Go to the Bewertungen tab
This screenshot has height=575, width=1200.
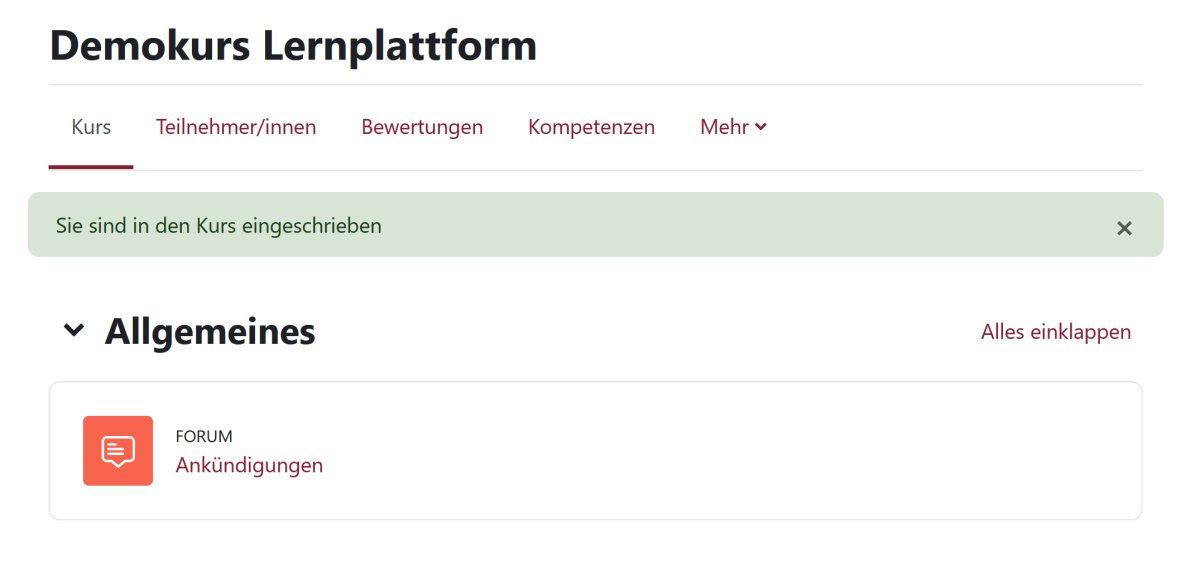(x=422, y=127)
